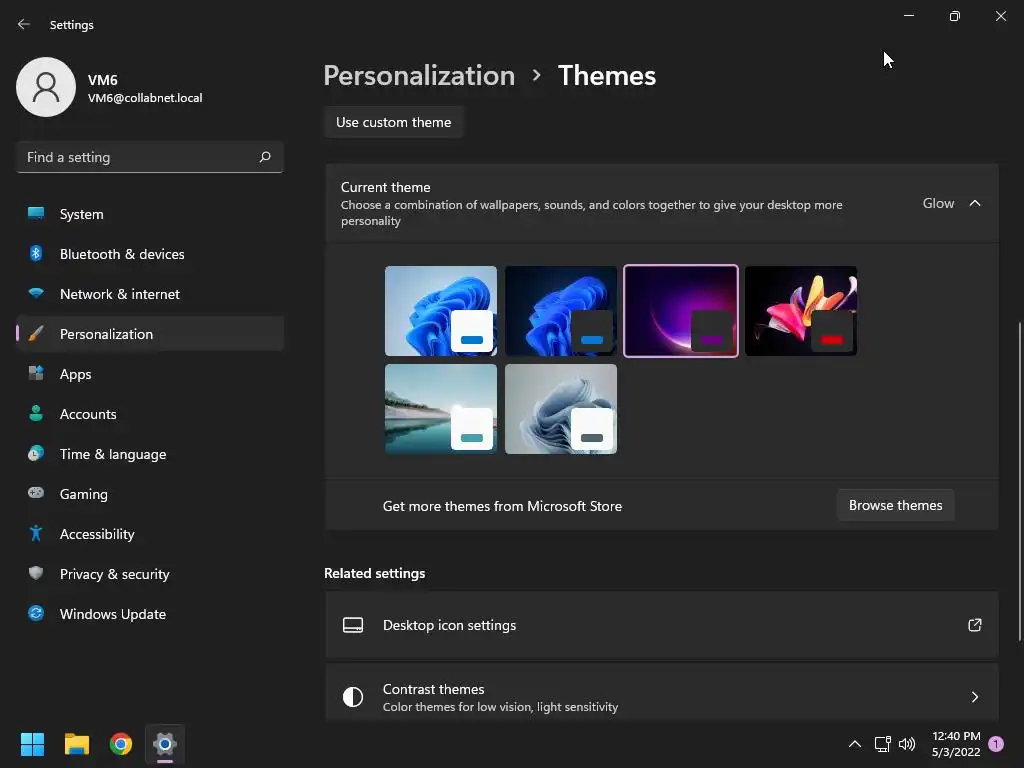1024x768 pixels.
Task: Select the gray Flow theme
Action: [561, 409]
